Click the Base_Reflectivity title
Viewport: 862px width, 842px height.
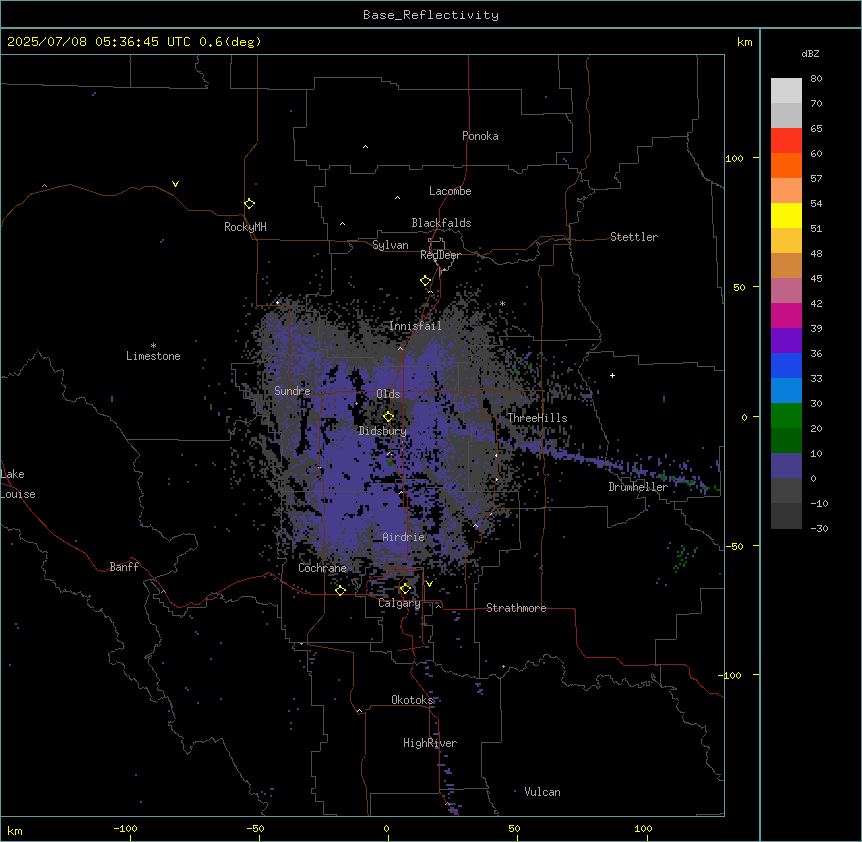click(x=431, y=15)
